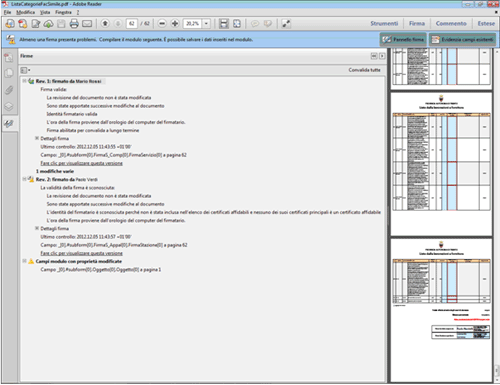The image size is (500, 385).
Task: Open the Modifica menu
Action: click(25, 12)
